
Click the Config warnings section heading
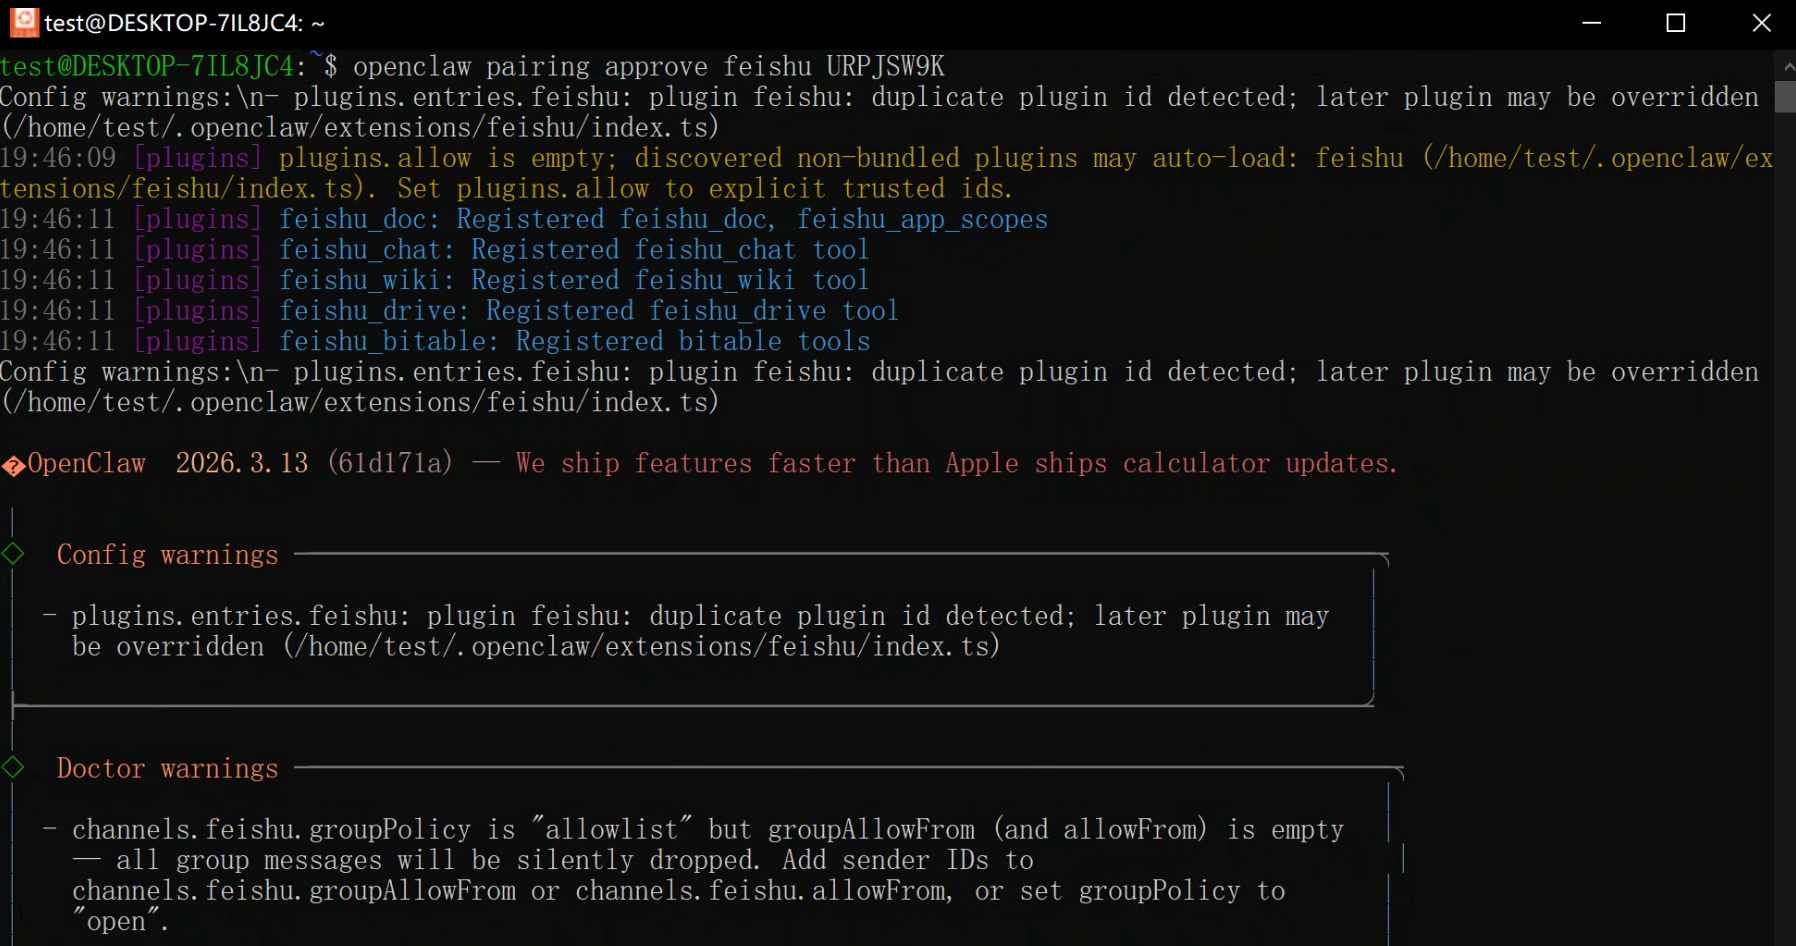[x=167, y=555]
